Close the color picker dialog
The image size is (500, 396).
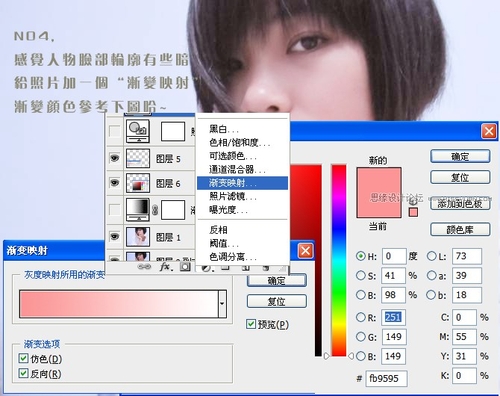point(489,131)
